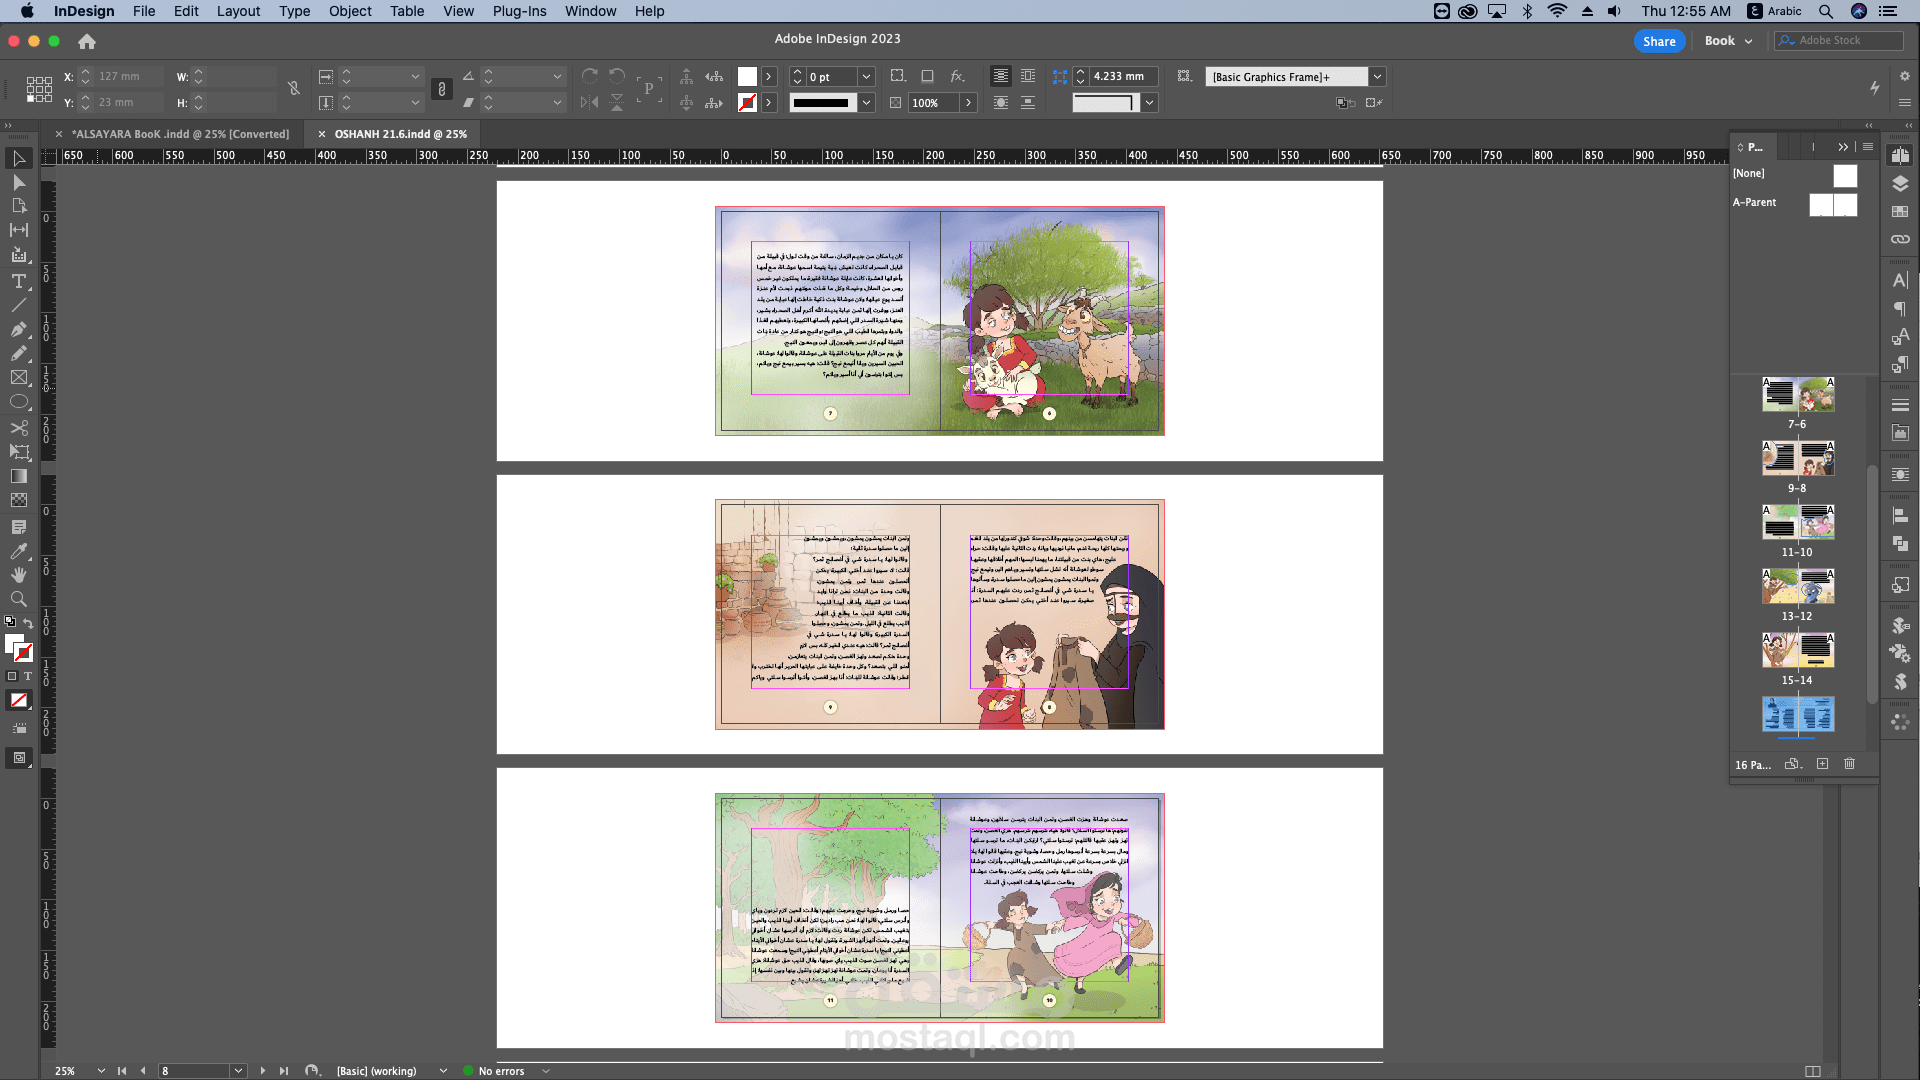Select the Pen tool
The image size is (1920, 1080).
tap(19, 329)
